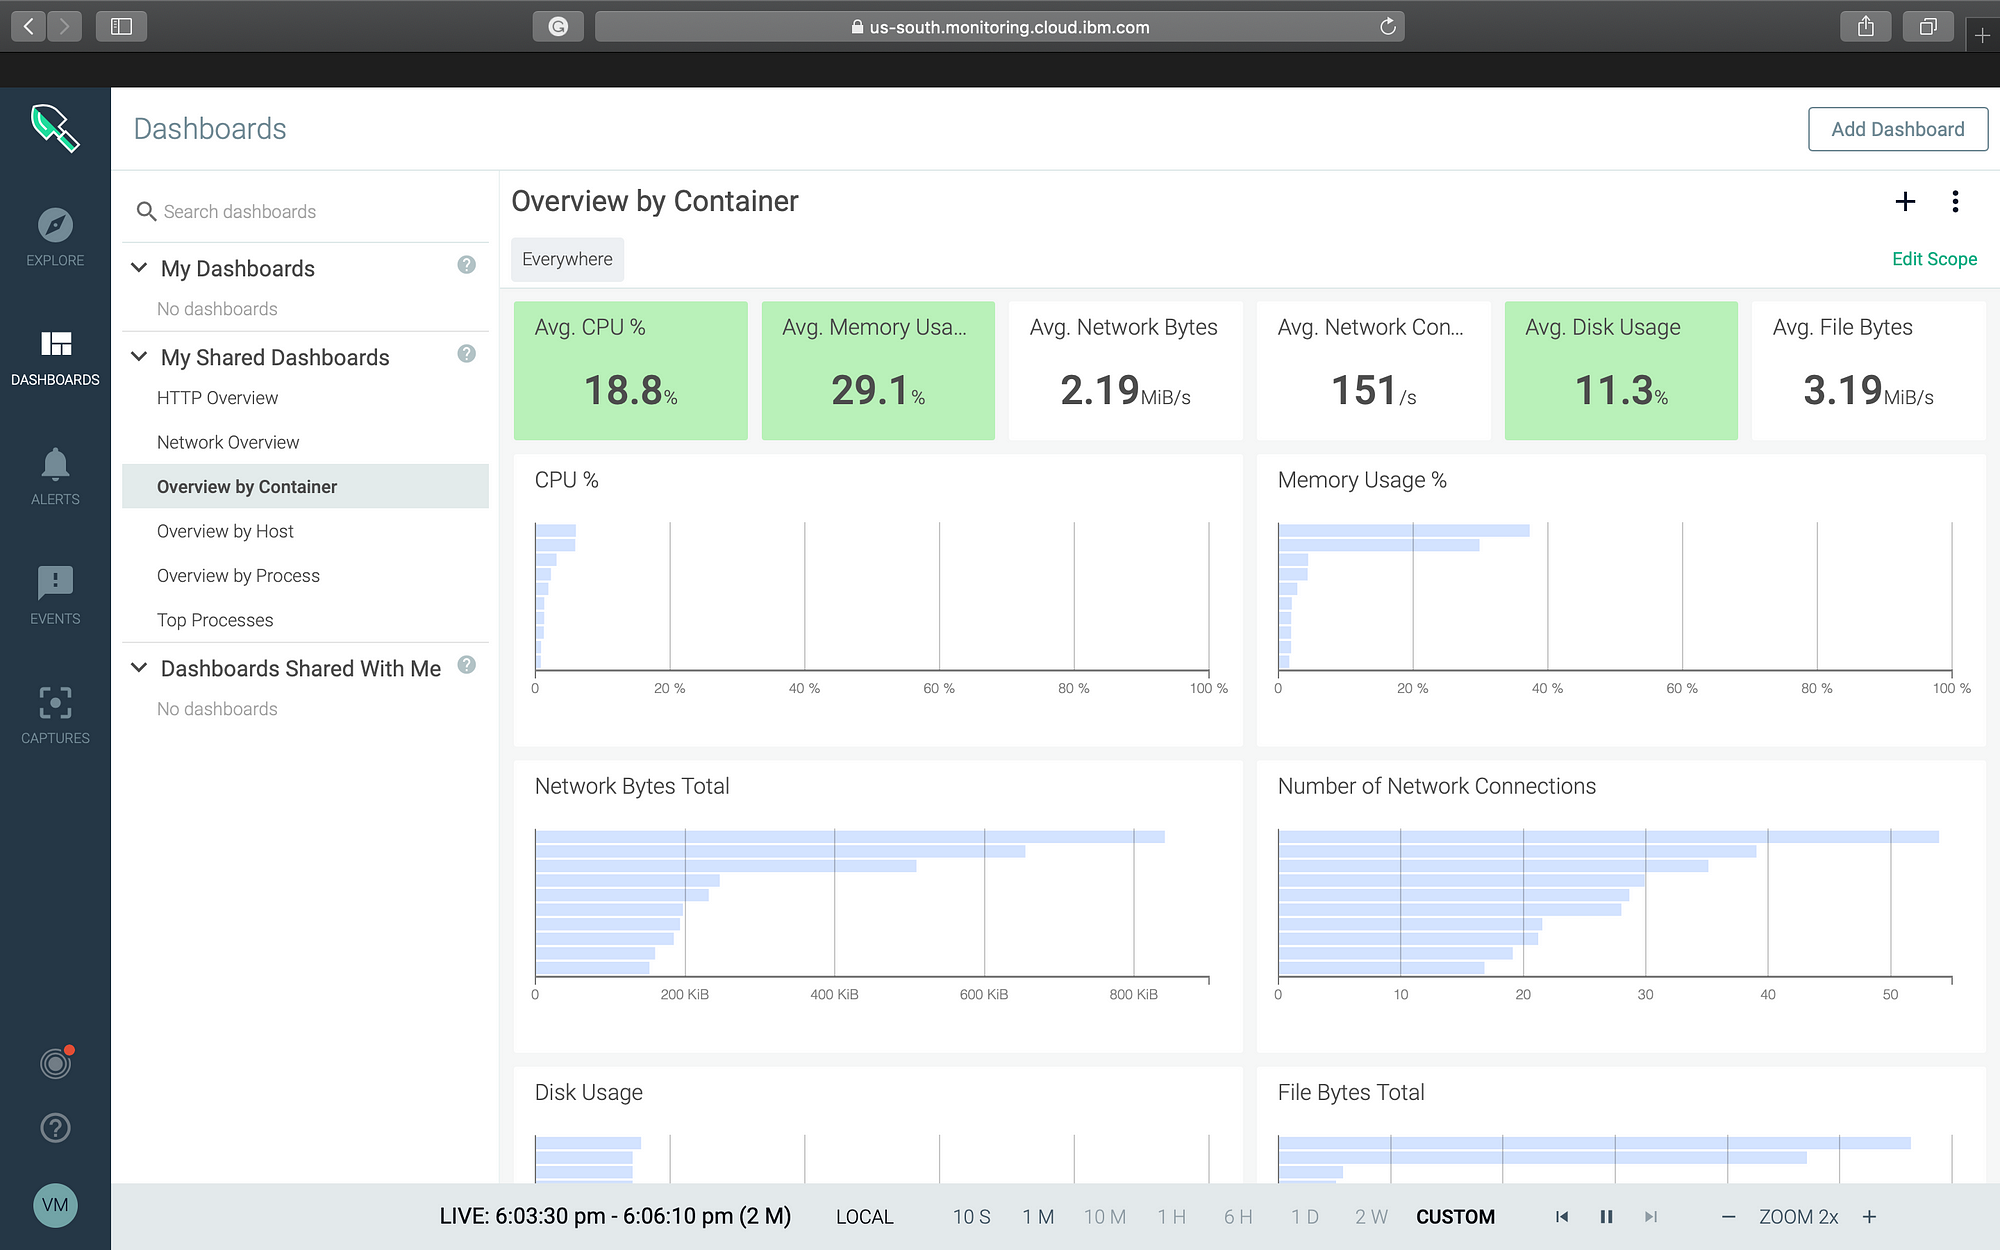Viewport: 2000px width, 1250px height.
Task: Open the Events speech bubble icon
Action: point(55,582)
